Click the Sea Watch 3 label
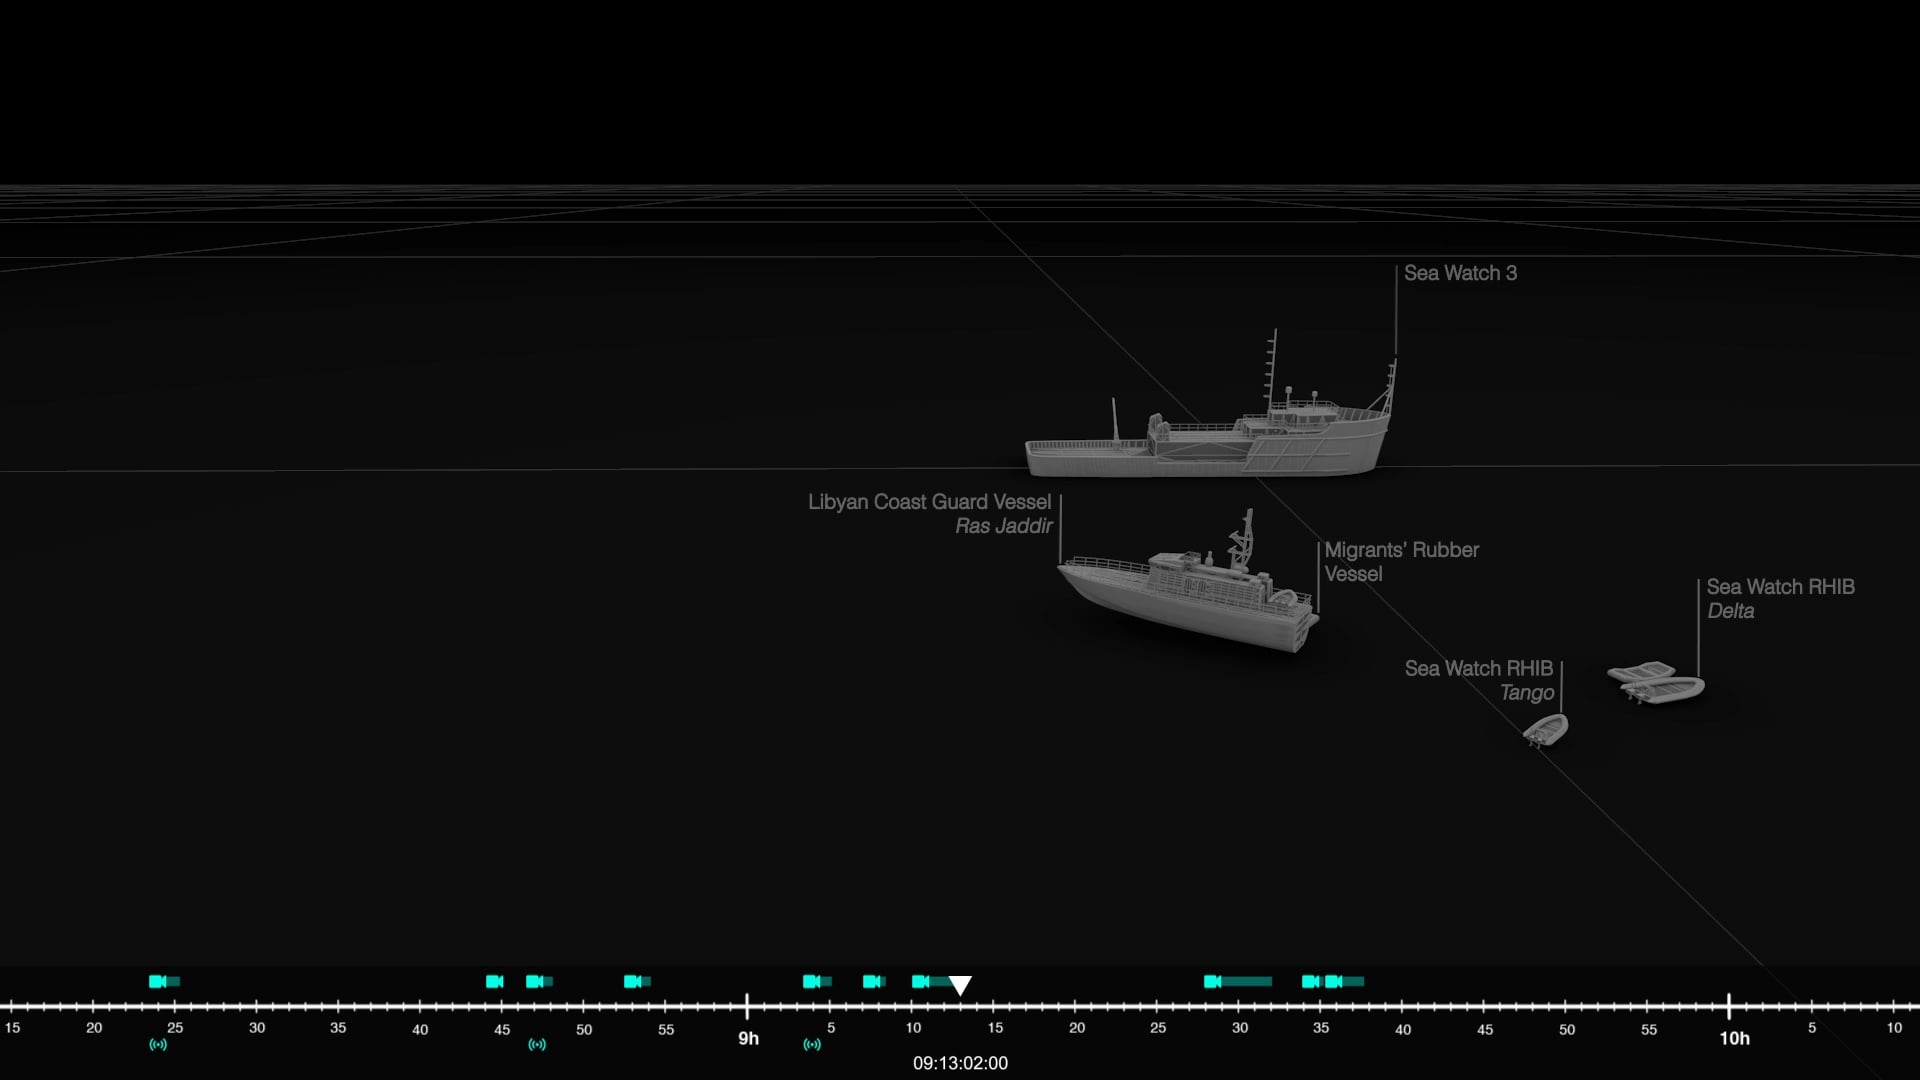Viewport: 1920px width, 1080px height. tap(1460, 273)
